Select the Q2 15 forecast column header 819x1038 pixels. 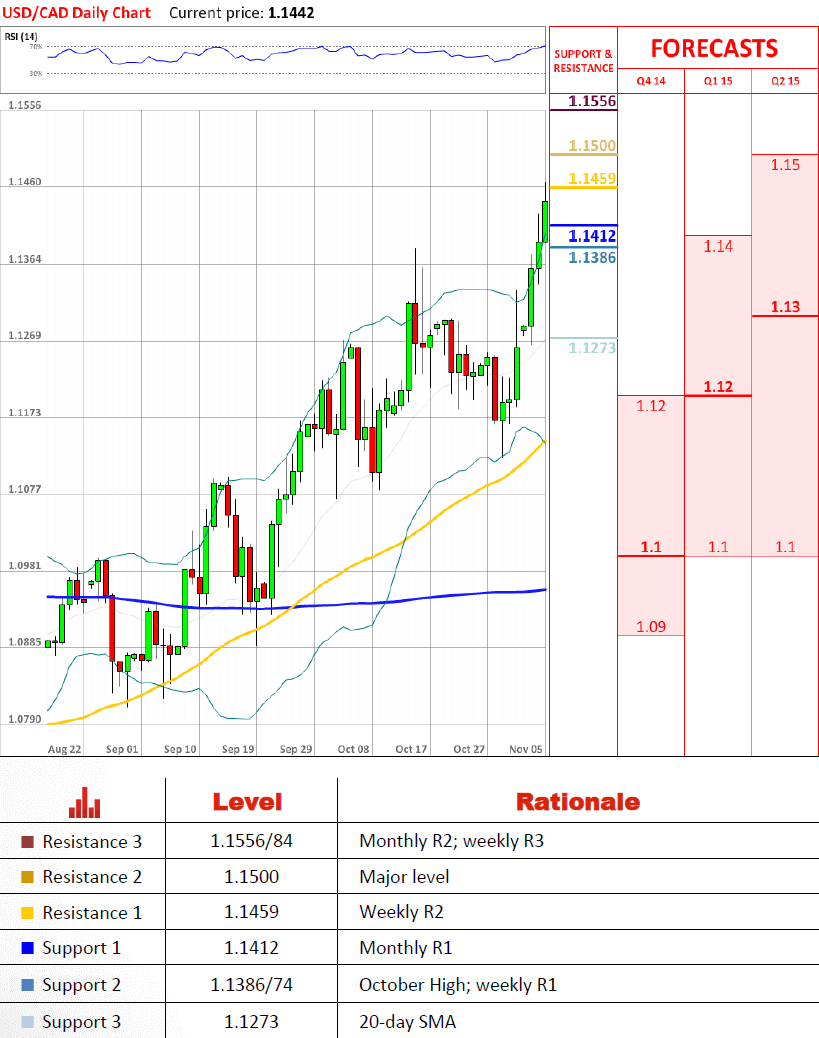785,81
